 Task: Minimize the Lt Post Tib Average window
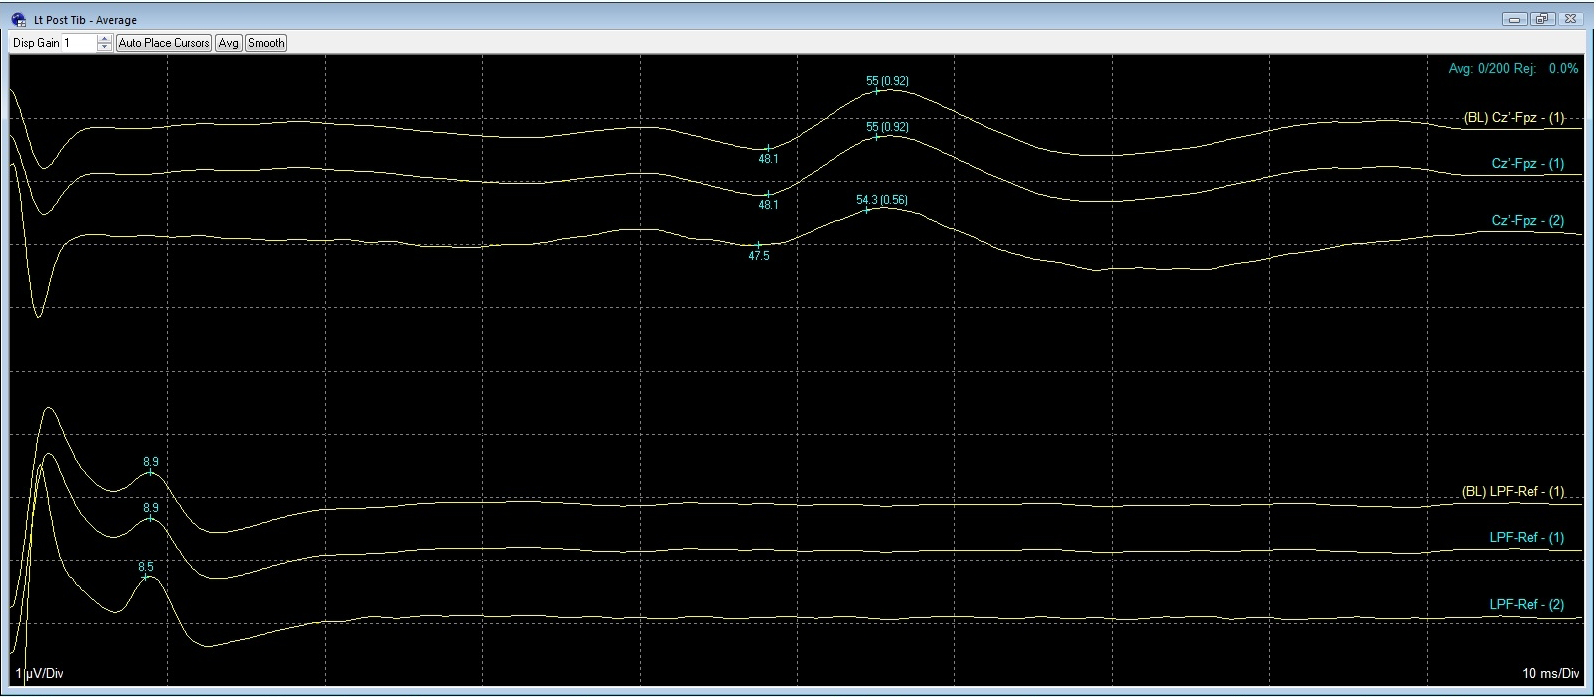[1517, 19]
